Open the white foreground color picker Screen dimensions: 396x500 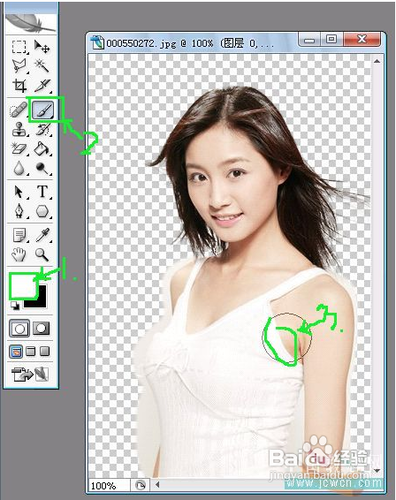pos(23,285)
